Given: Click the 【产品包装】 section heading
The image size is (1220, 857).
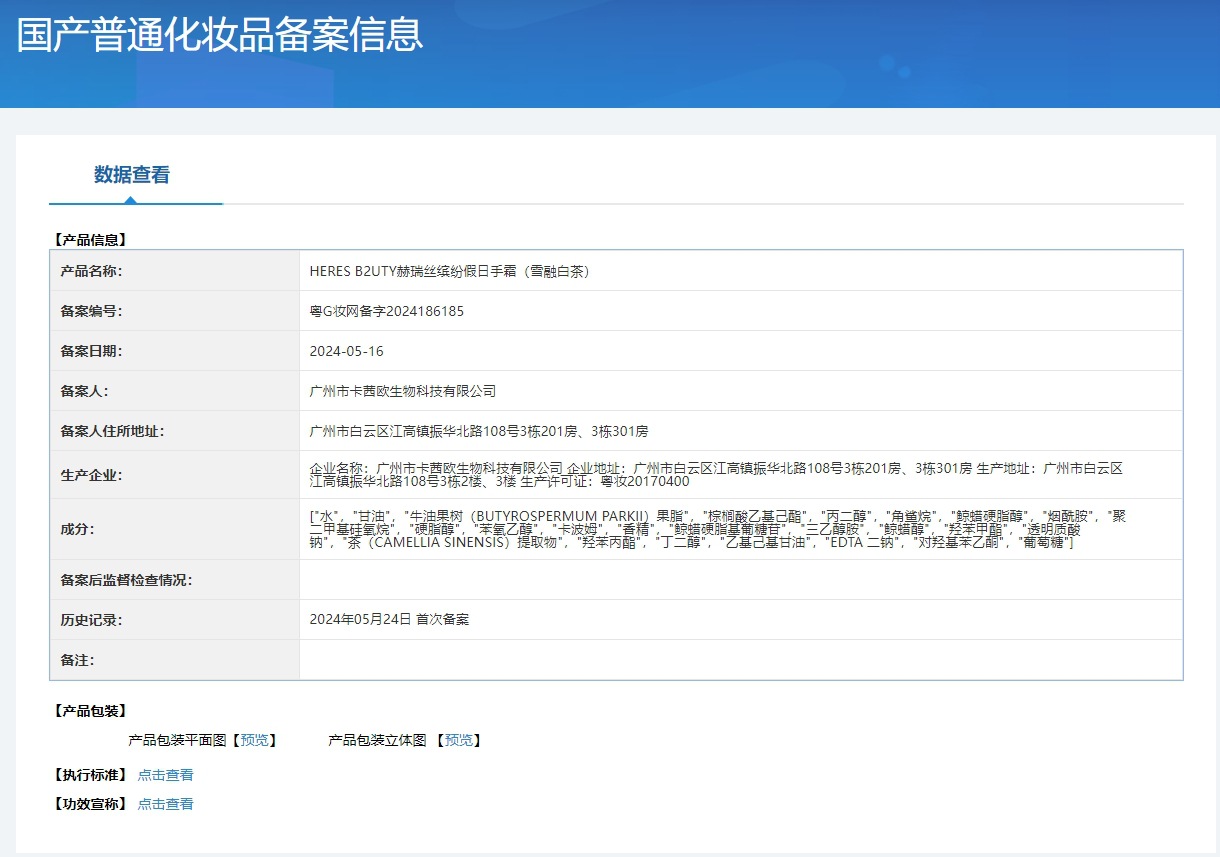Looking at the screenshot, I should [x=89, y=711].
